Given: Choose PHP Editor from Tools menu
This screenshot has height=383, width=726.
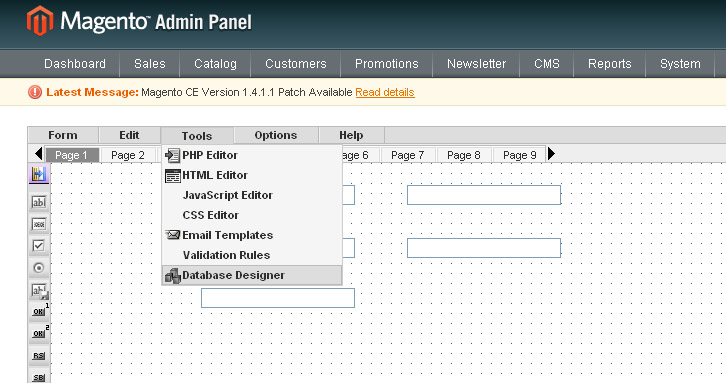Looking at the screenshot, I should tap(252, 155).
